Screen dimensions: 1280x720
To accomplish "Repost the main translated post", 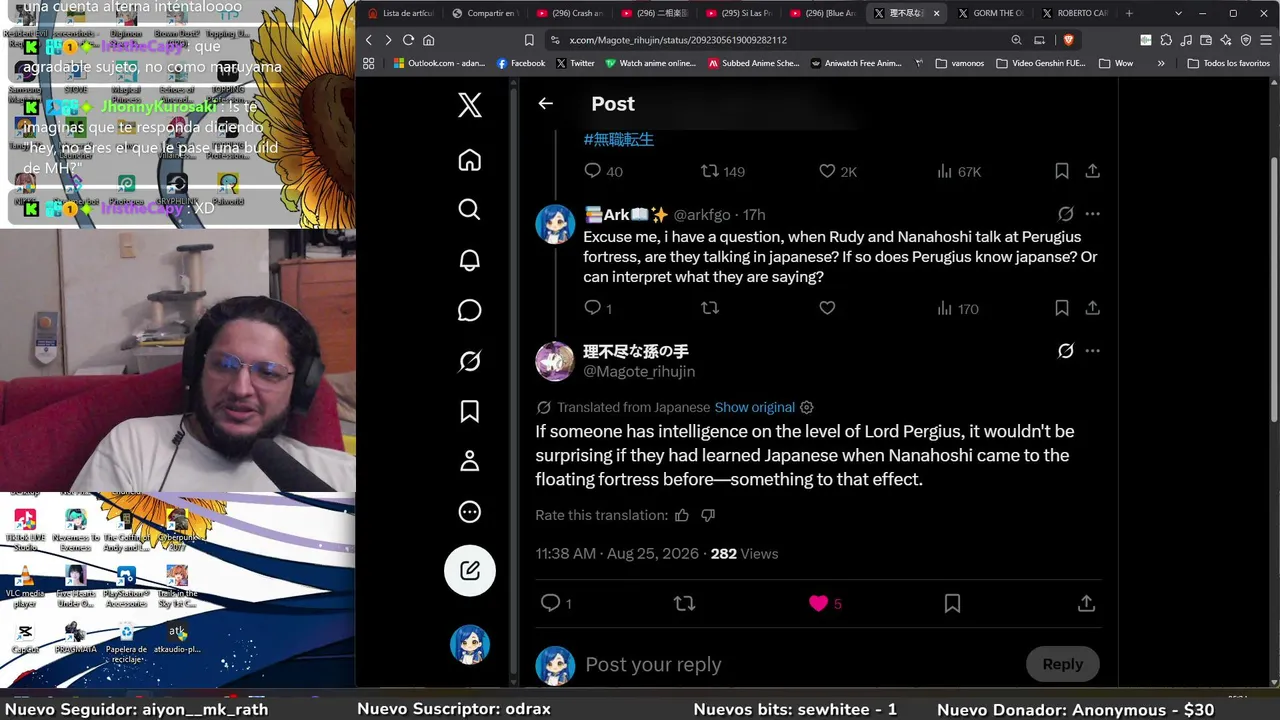I will pyautogui.click(x=684, y=603).
